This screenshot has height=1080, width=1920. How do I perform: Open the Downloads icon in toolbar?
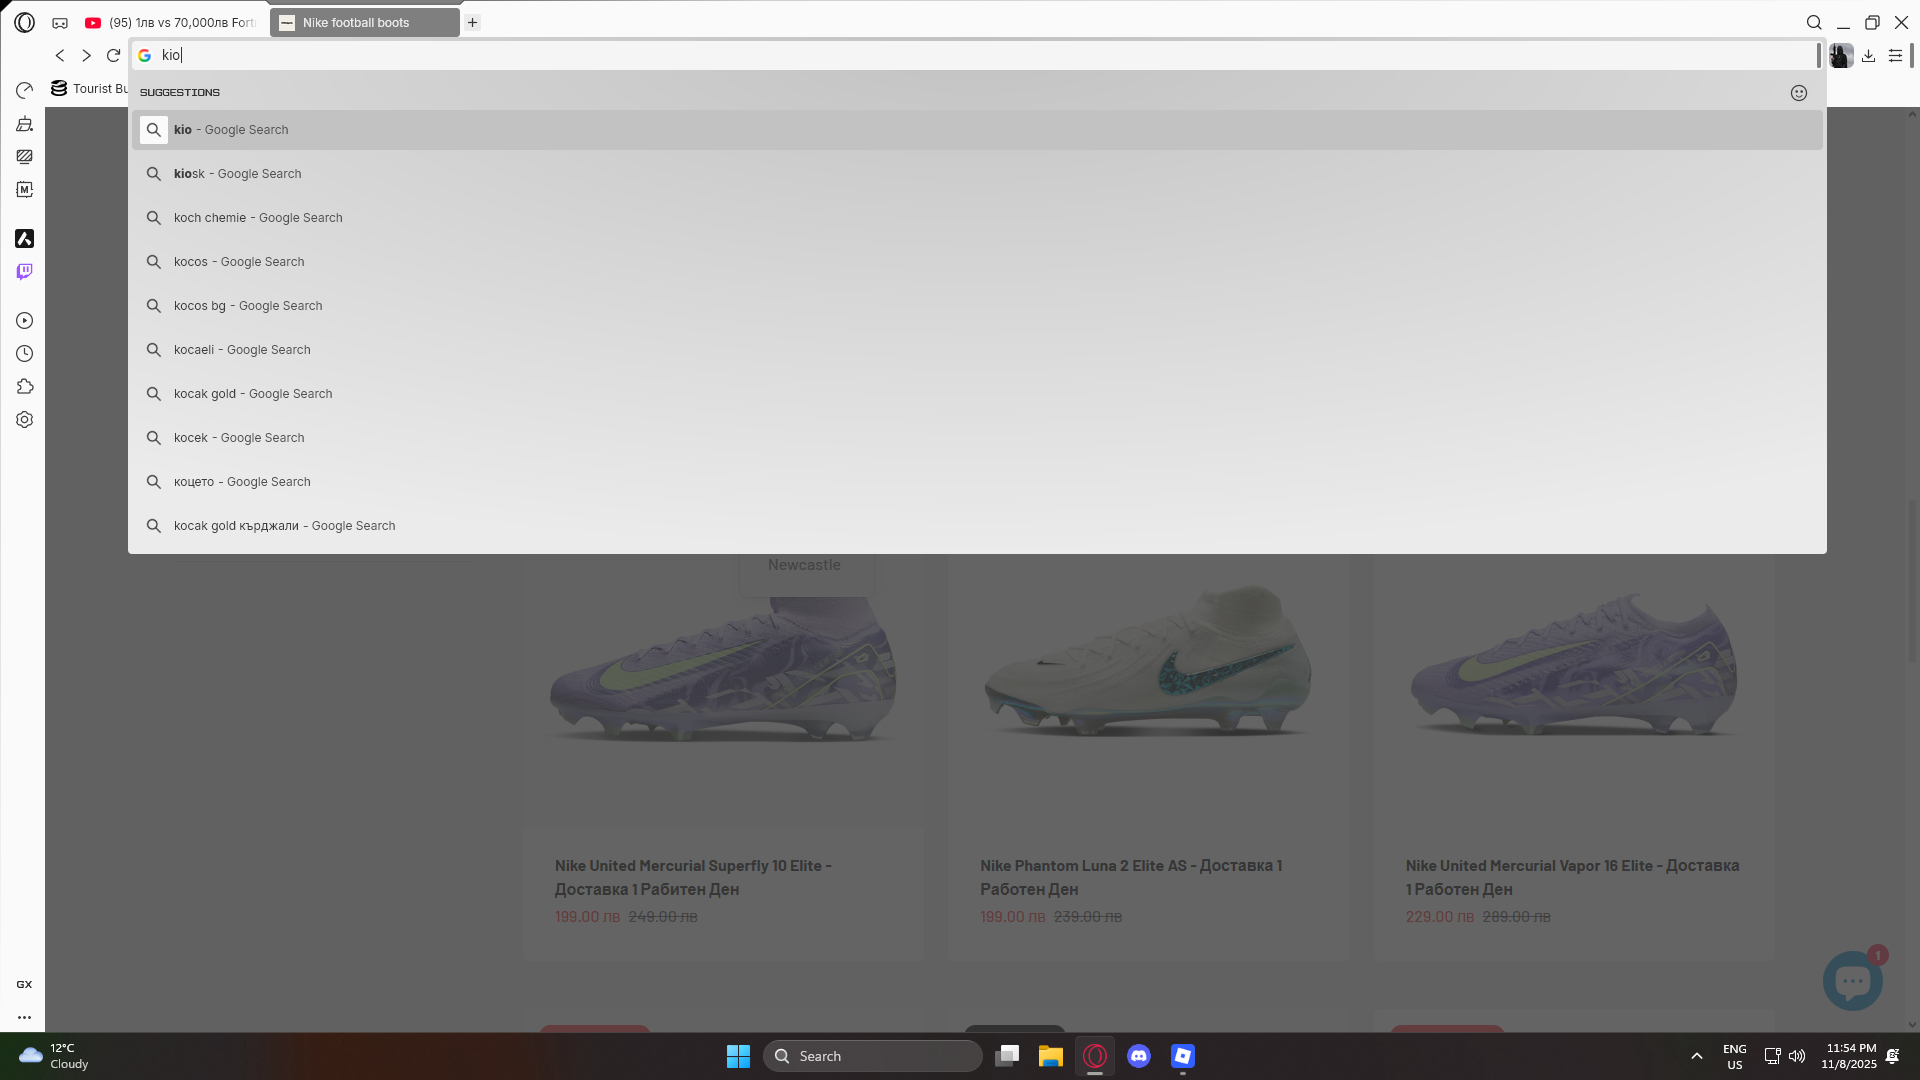[1868, 56]
